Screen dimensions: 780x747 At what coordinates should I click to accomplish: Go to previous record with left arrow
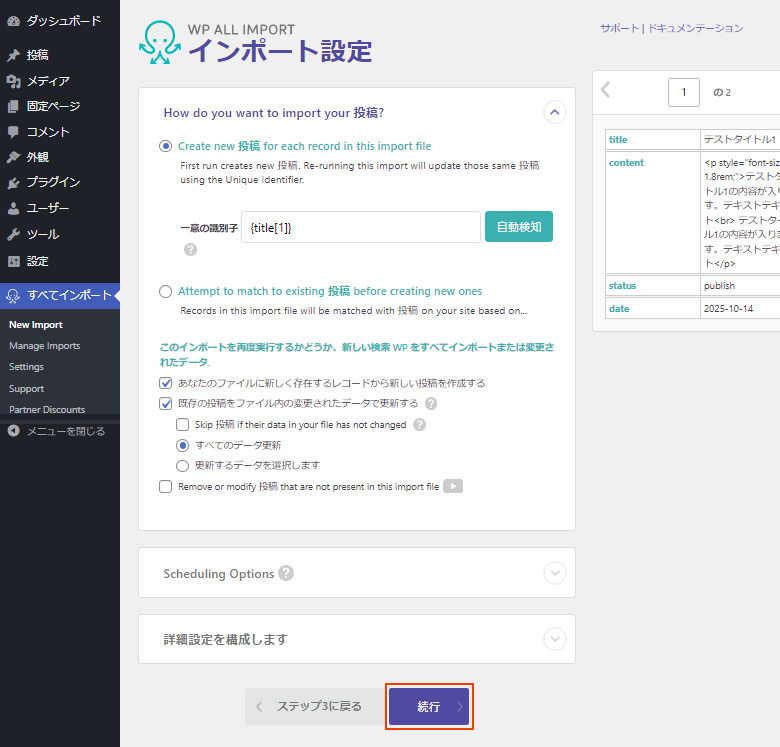click(x=605, y=91)
